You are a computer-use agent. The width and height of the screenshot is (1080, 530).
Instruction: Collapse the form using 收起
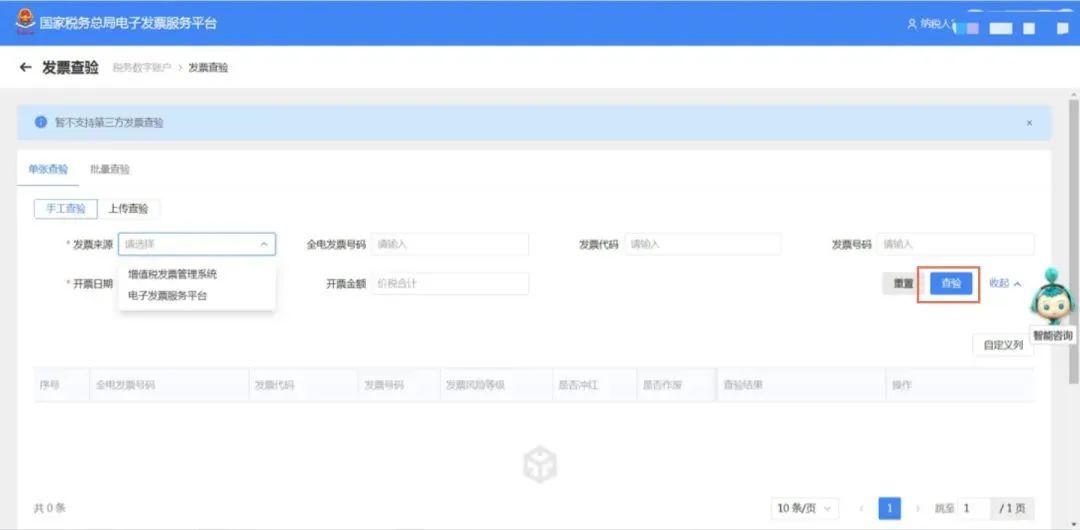(1005, 284)
